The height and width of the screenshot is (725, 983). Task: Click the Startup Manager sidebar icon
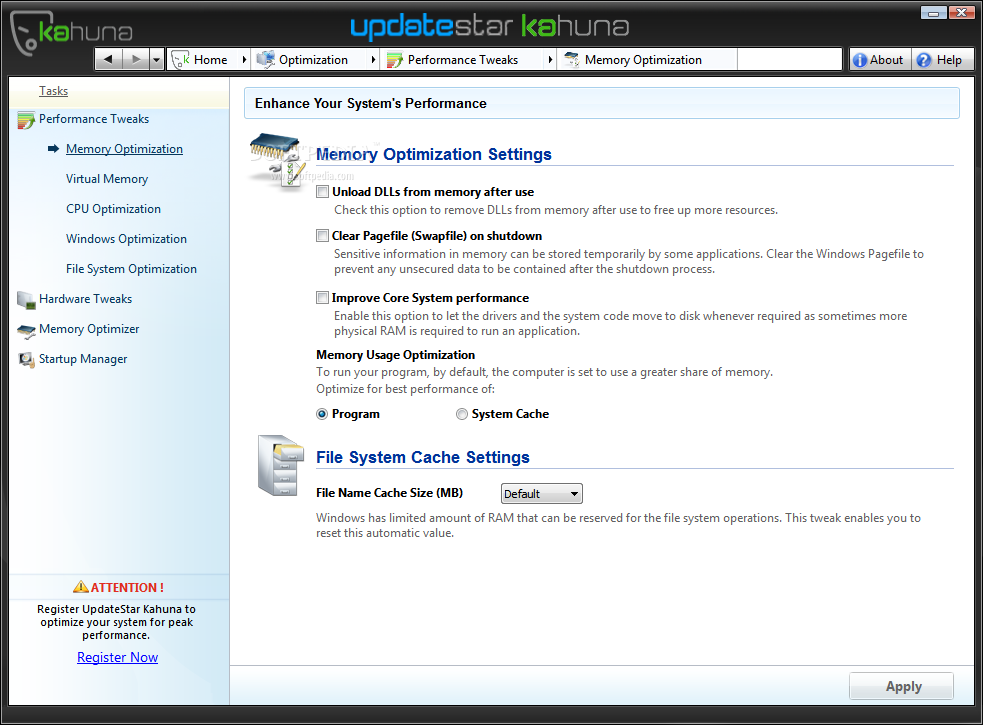click(26, 360)
